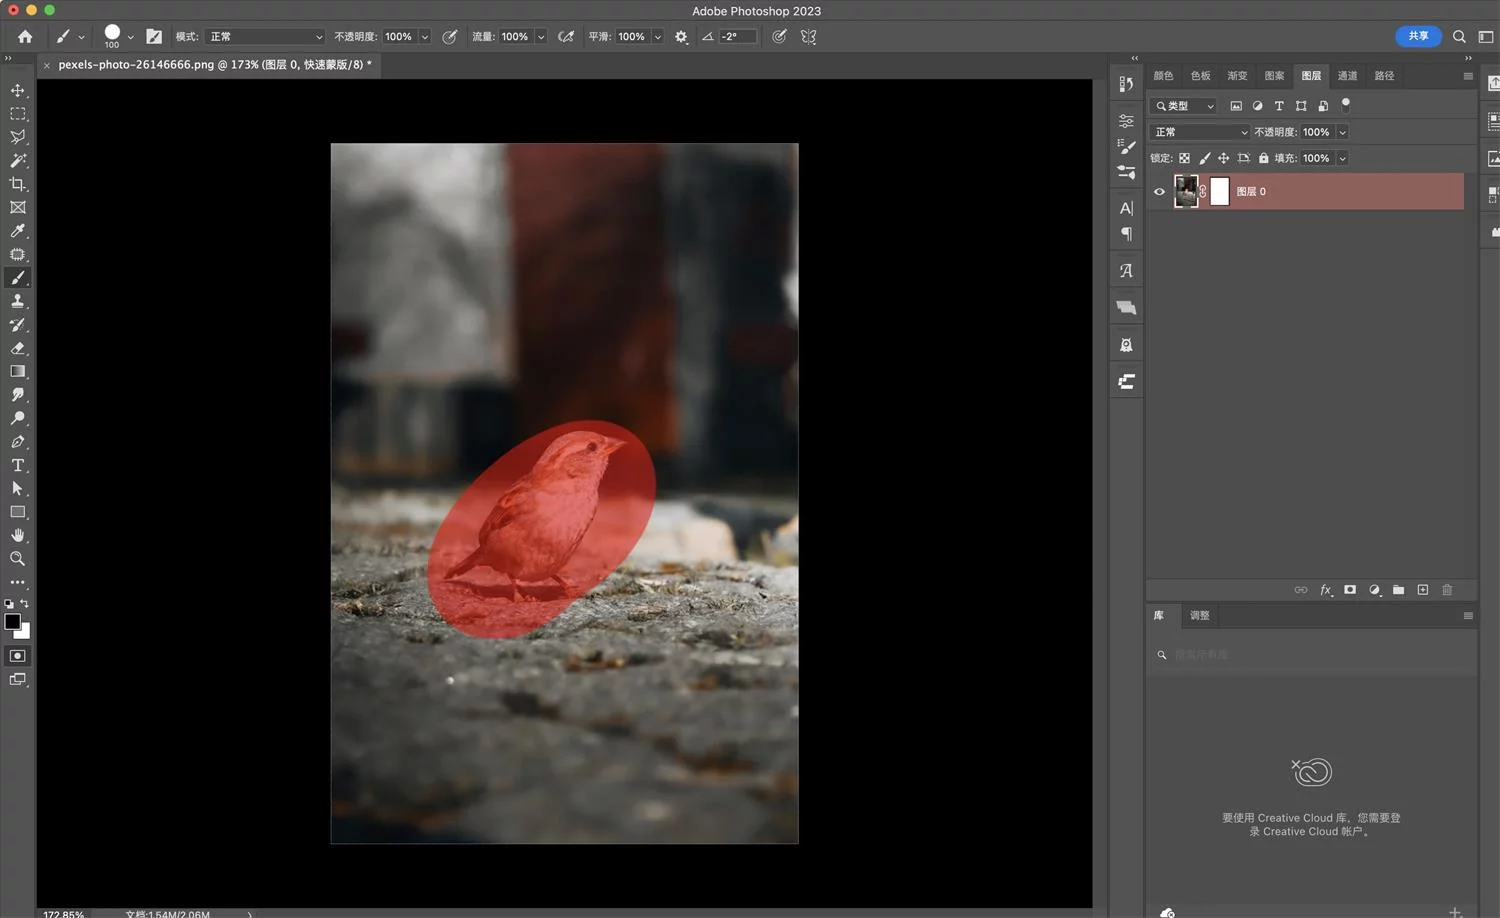Click the foreground color swatch
Screen dimensions: 1500x918
coord(12,622)
